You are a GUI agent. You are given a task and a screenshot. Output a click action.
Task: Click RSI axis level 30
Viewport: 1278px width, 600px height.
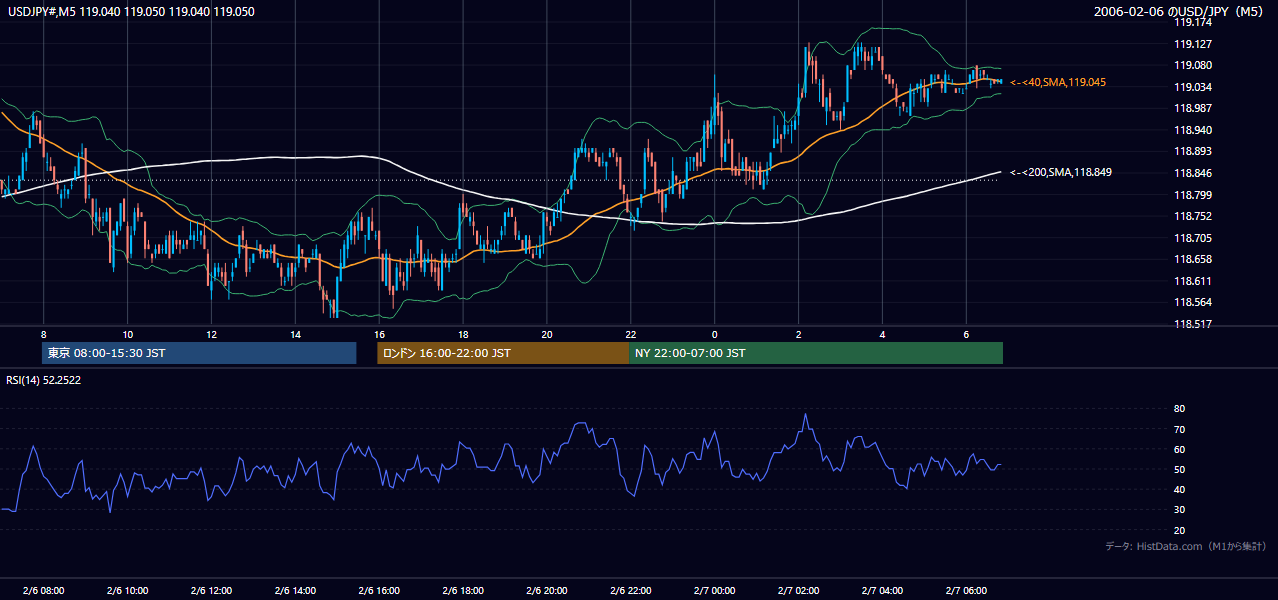(x=1180, y=510)
